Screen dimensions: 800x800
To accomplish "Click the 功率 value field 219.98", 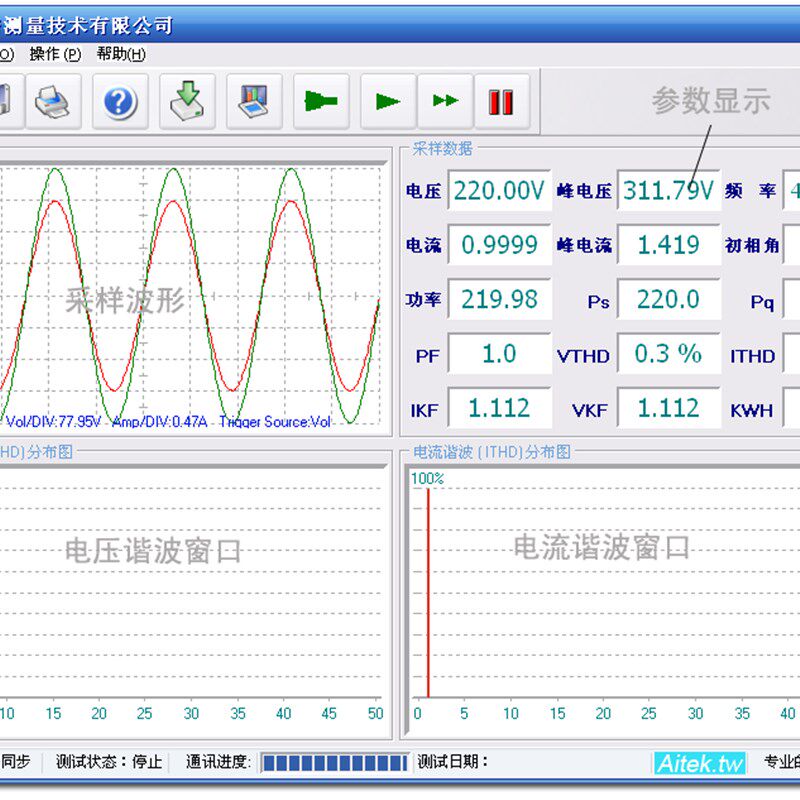I will click(499, 299).
